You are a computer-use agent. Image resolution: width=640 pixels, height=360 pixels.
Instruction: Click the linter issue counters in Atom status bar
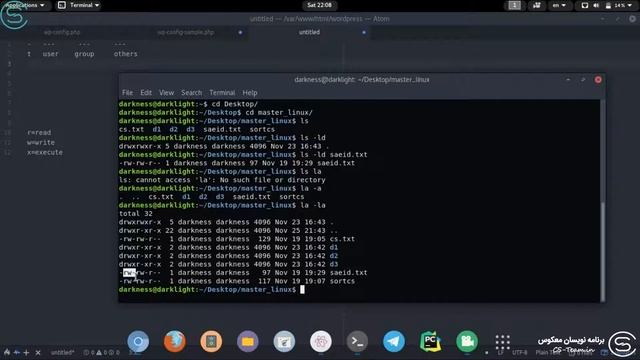click(x=102, y=352)
